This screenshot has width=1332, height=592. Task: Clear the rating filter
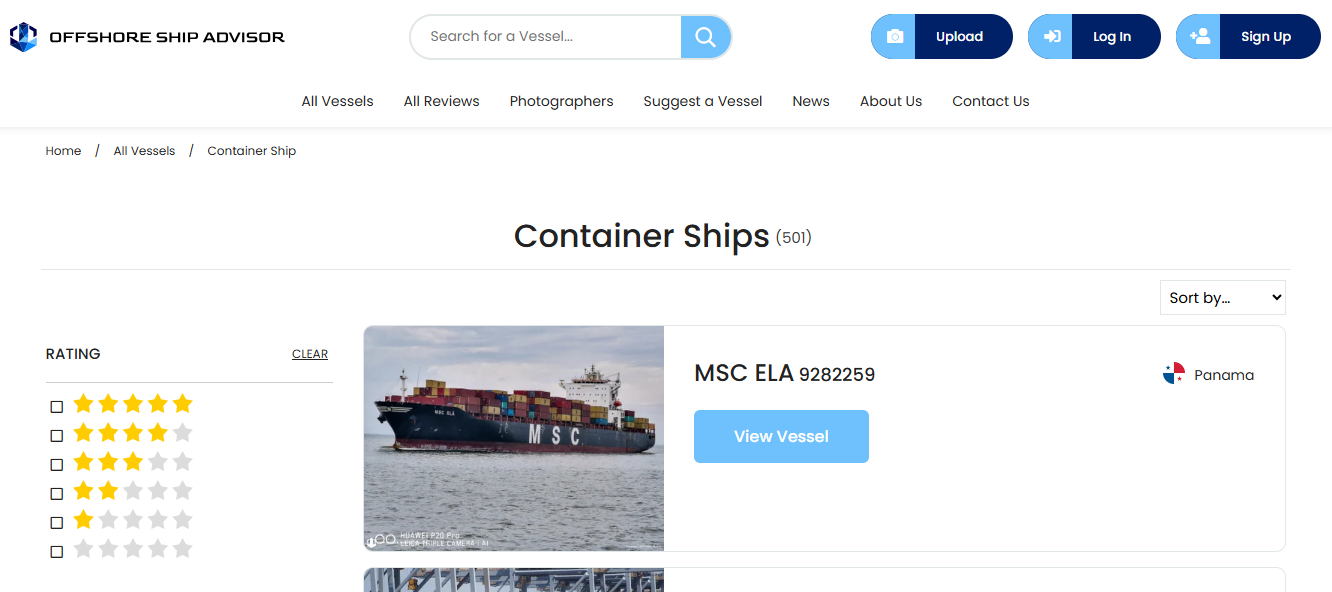point(310,354)
